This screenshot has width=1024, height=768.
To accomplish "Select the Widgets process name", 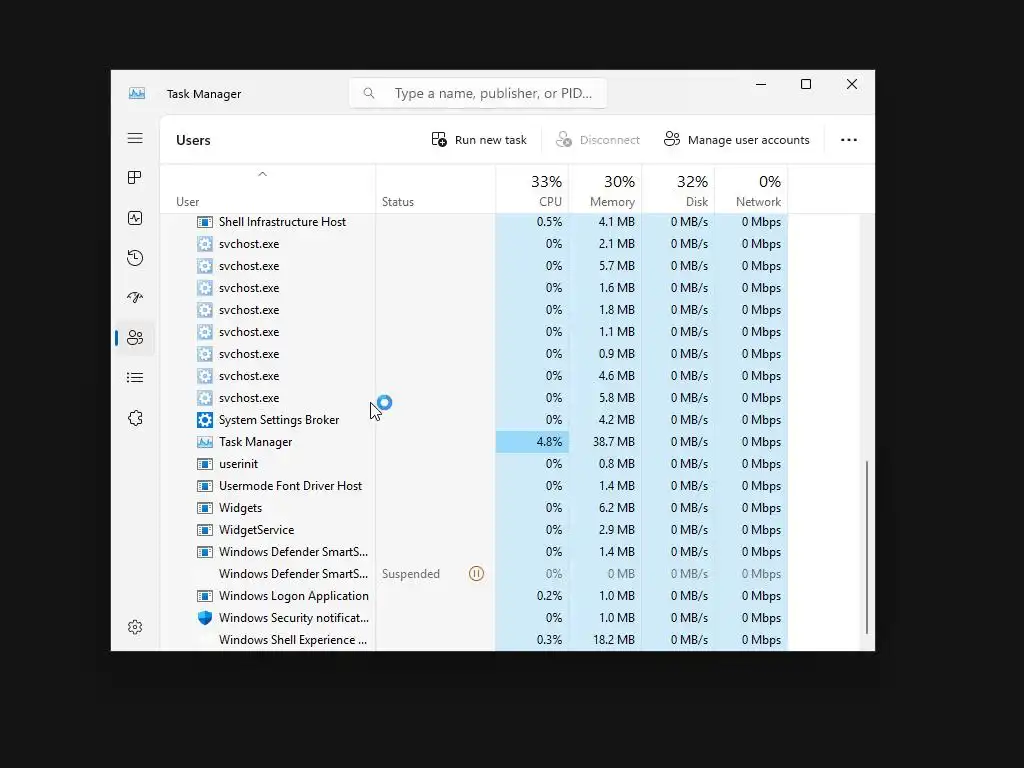I will pyautogui.click(x=240, y=508).
